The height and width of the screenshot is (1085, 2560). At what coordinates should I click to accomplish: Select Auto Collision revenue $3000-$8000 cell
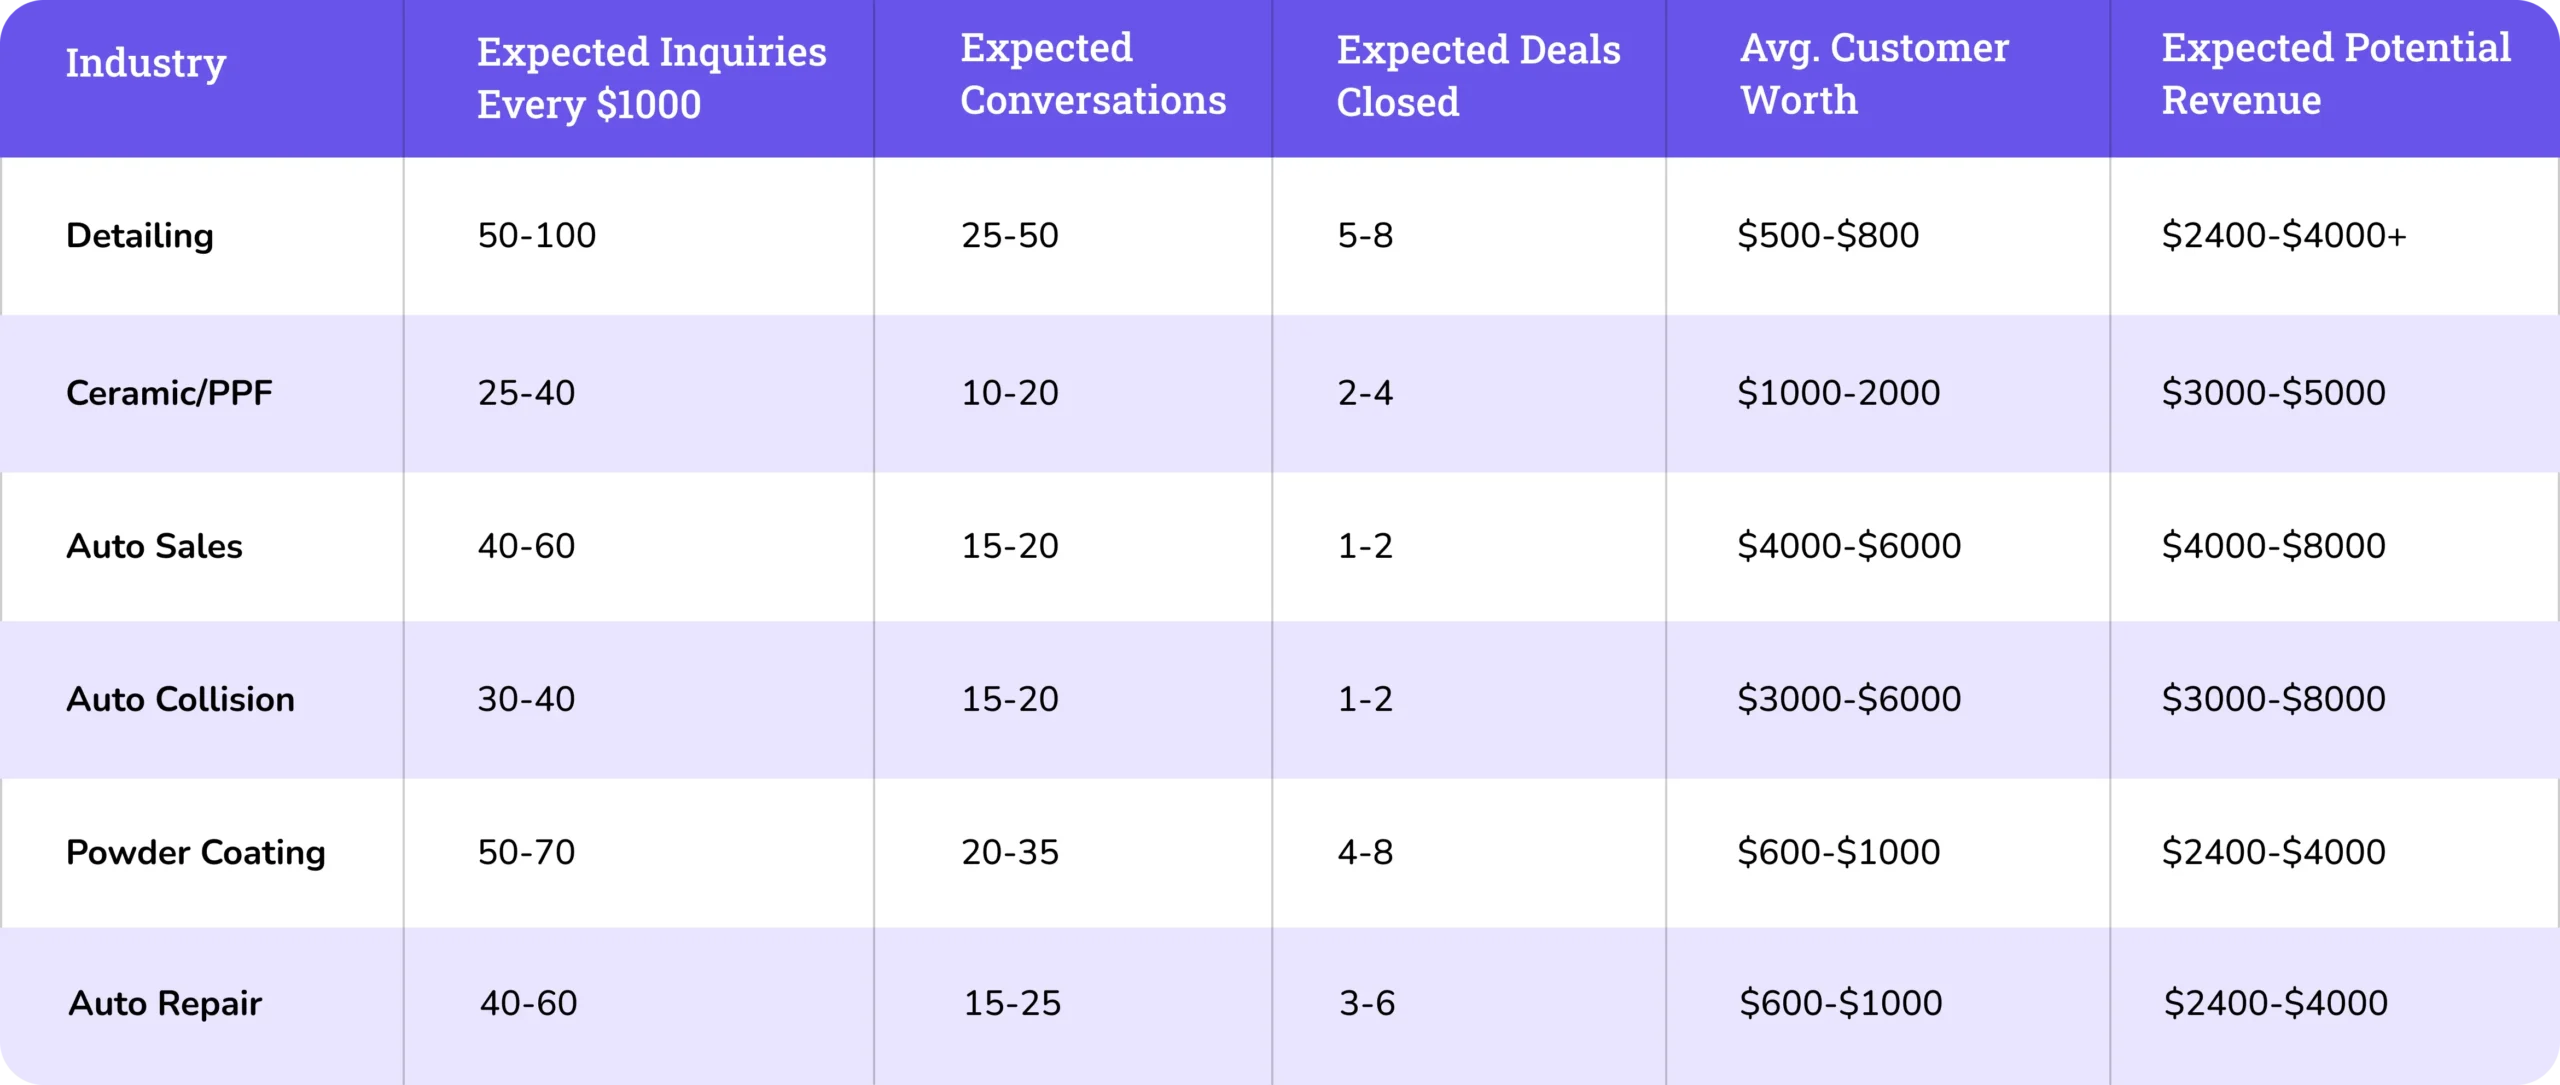click(2273, 699)
